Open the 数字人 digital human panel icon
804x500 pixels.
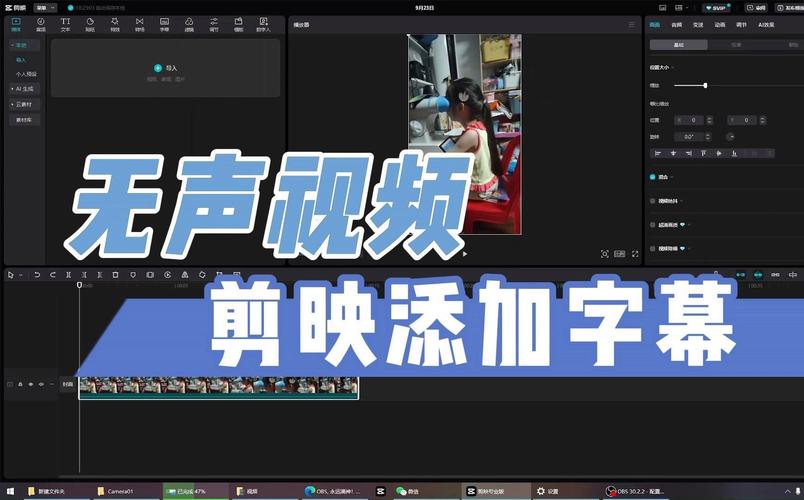(x=263, y=24)
